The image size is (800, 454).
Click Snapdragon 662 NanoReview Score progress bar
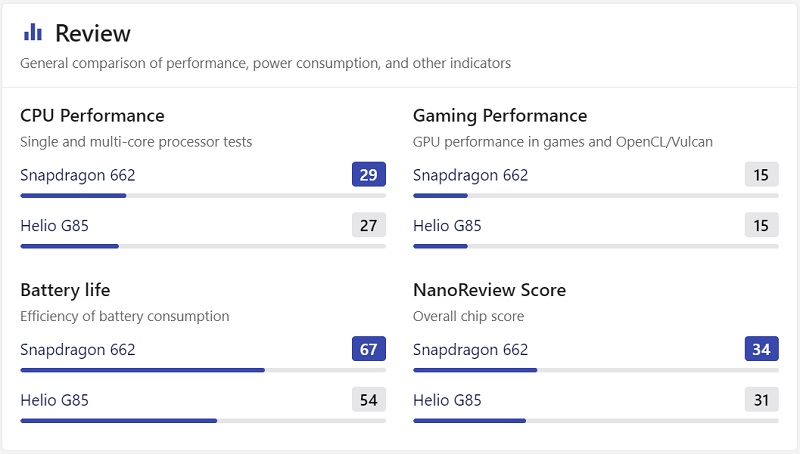point(596,370)
